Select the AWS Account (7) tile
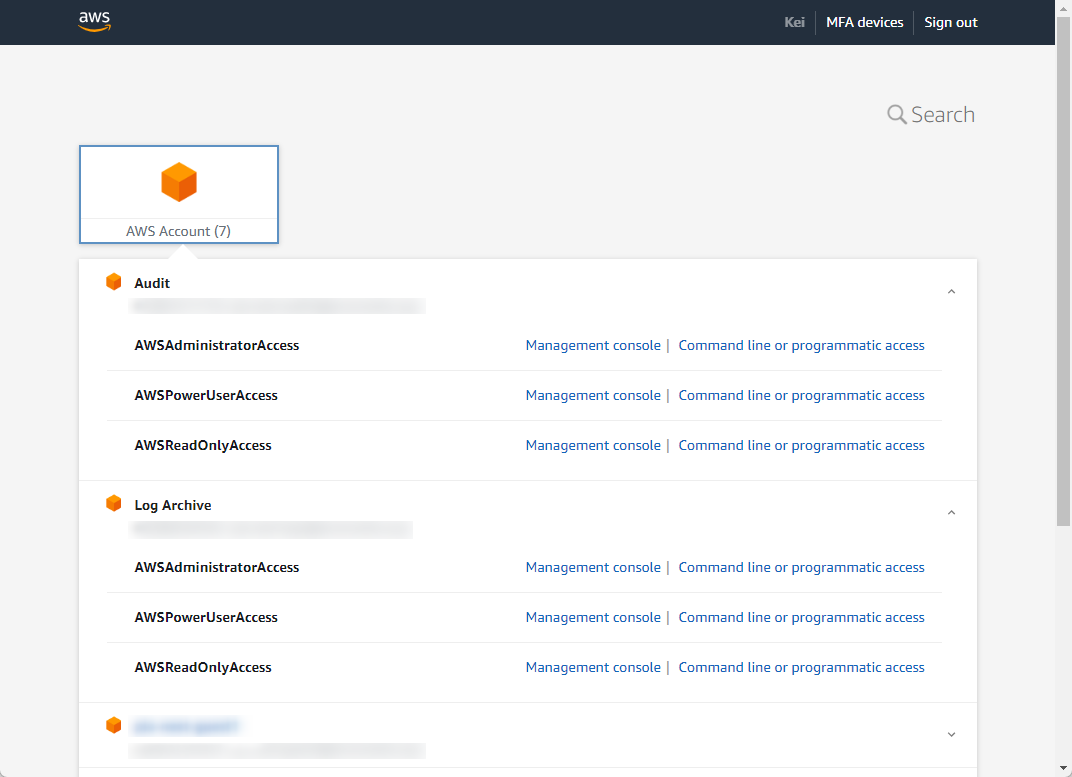This screenshot has width=1072, height=777. point(178,194)
